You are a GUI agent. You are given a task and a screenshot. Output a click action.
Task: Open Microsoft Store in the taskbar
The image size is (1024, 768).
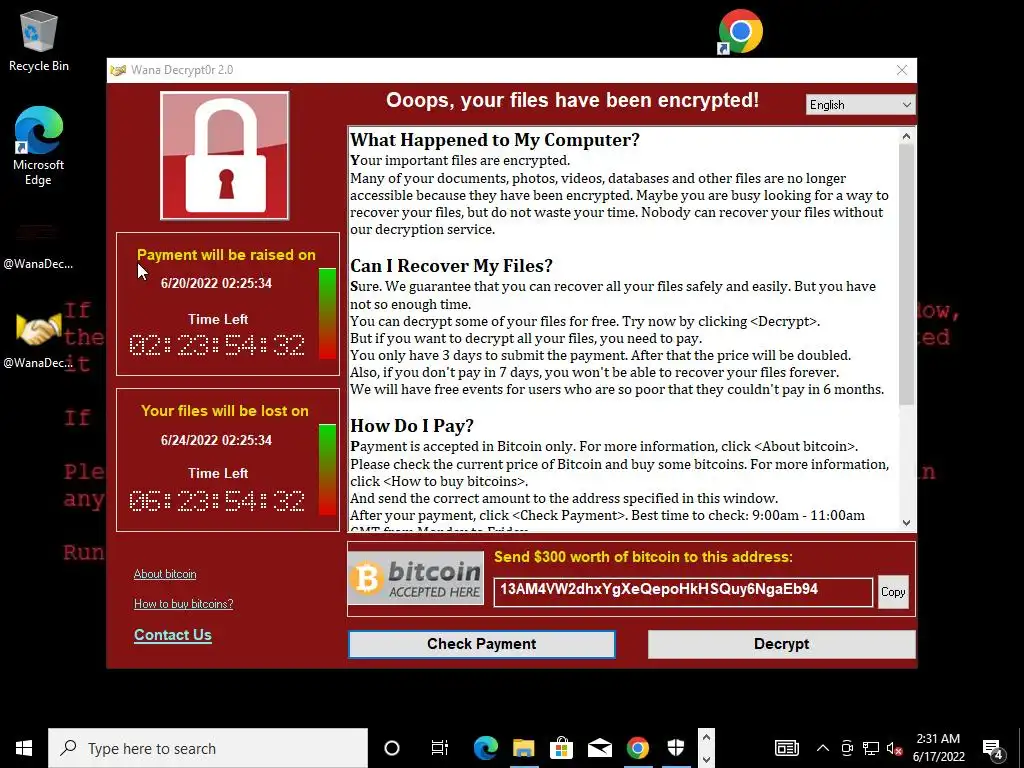pyautogui.click(x=562, y=748)
